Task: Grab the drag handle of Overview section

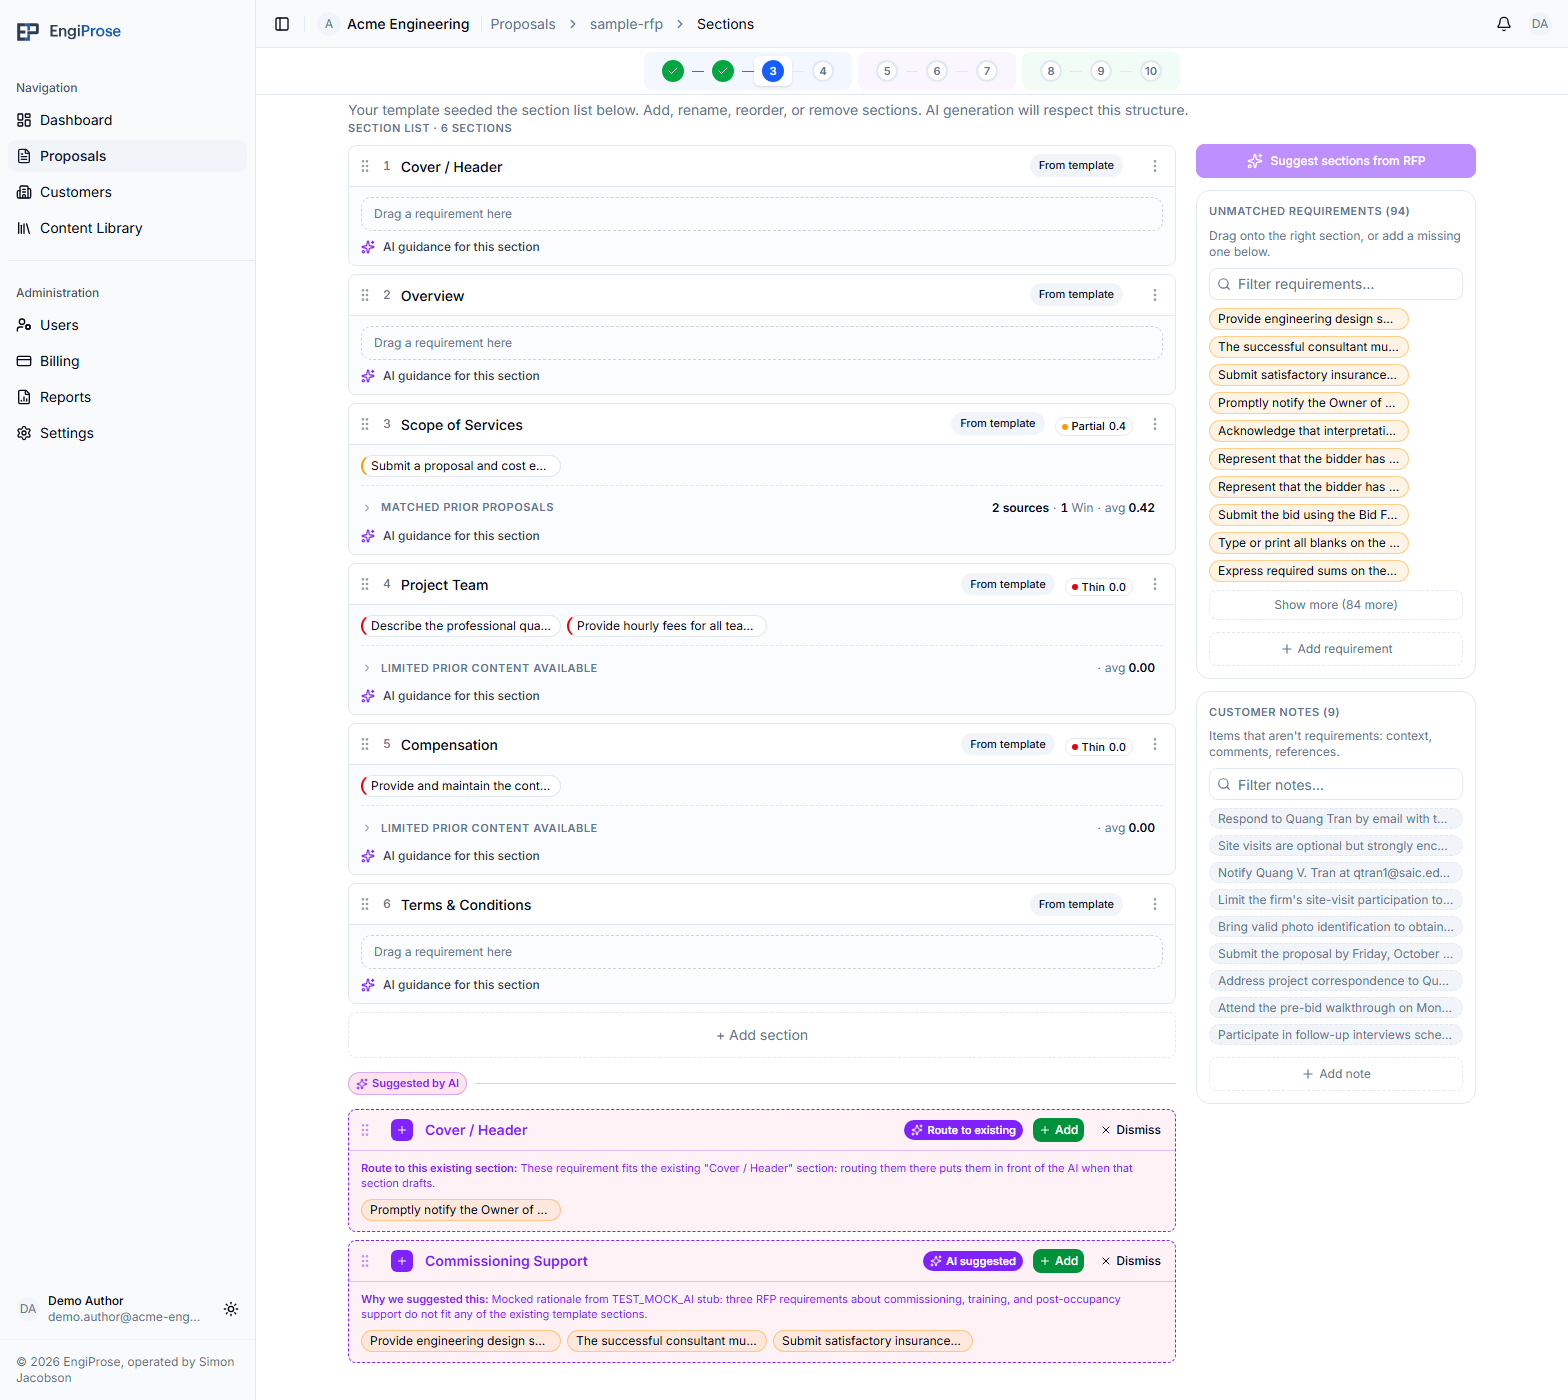Action: (365, 295)
